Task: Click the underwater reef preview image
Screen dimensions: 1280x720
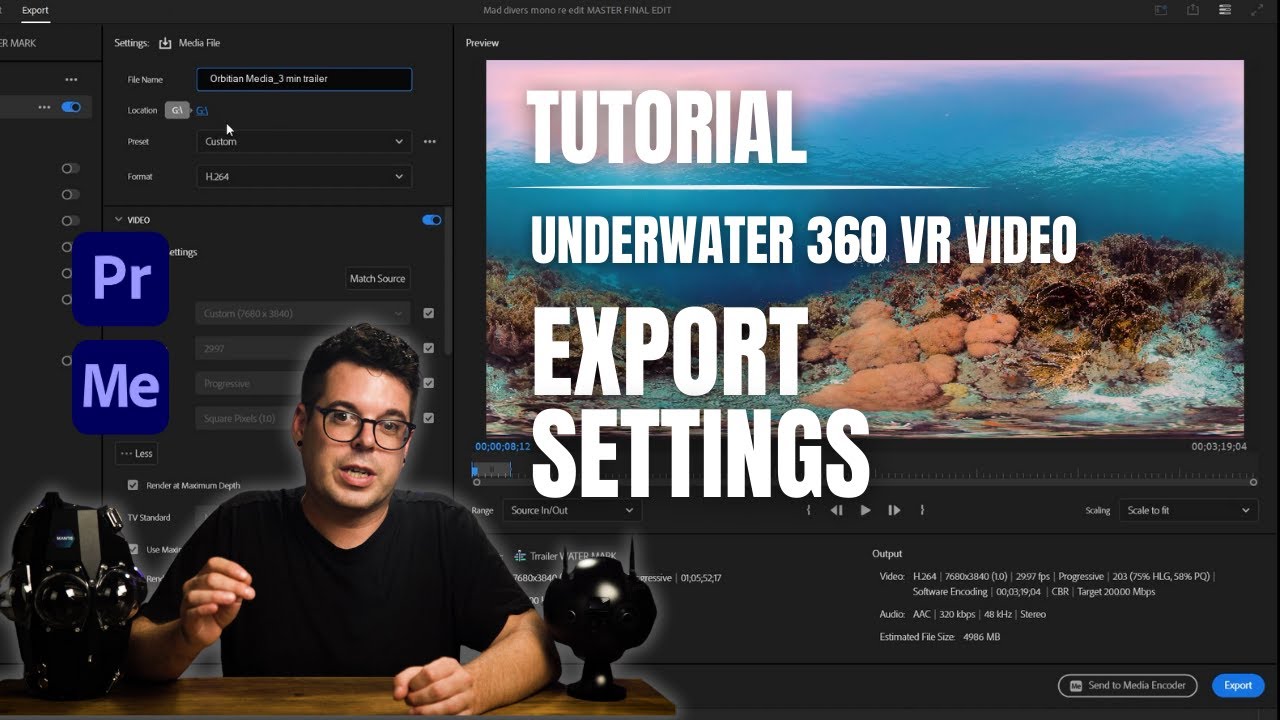Action: pos(865,248)
